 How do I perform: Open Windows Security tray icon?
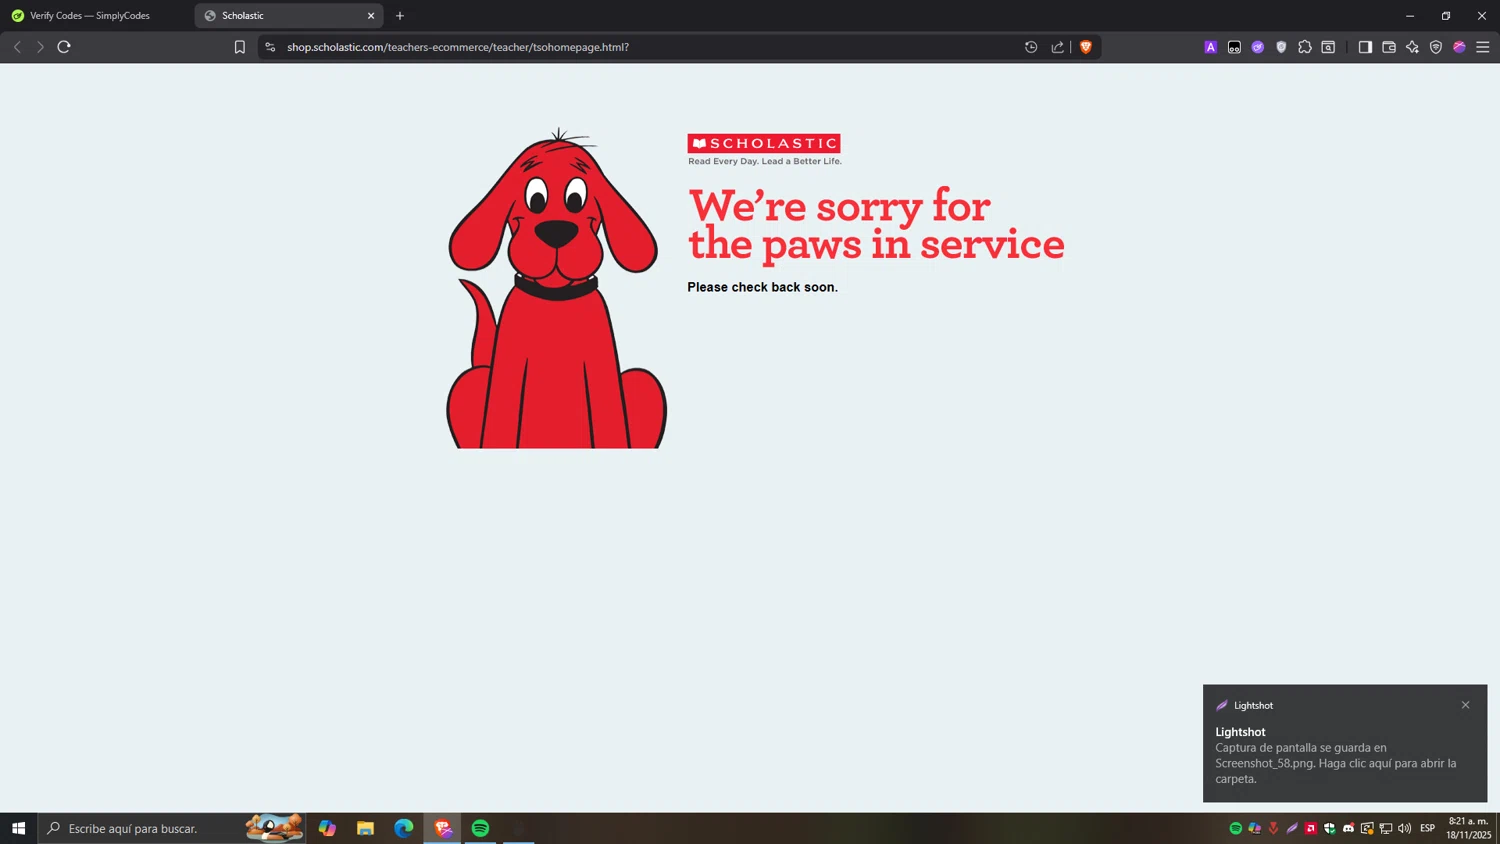click(x=1330, y=828)
